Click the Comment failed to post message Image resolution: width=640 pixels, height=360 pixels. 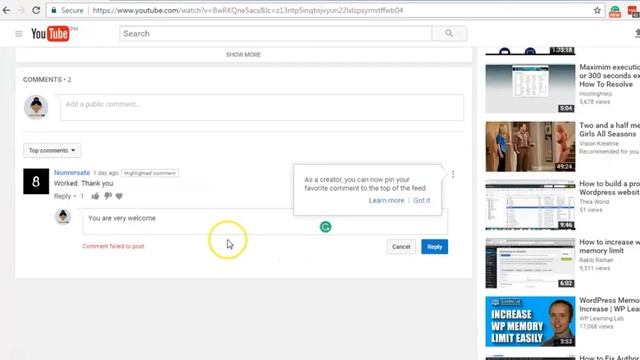(113, 246)
